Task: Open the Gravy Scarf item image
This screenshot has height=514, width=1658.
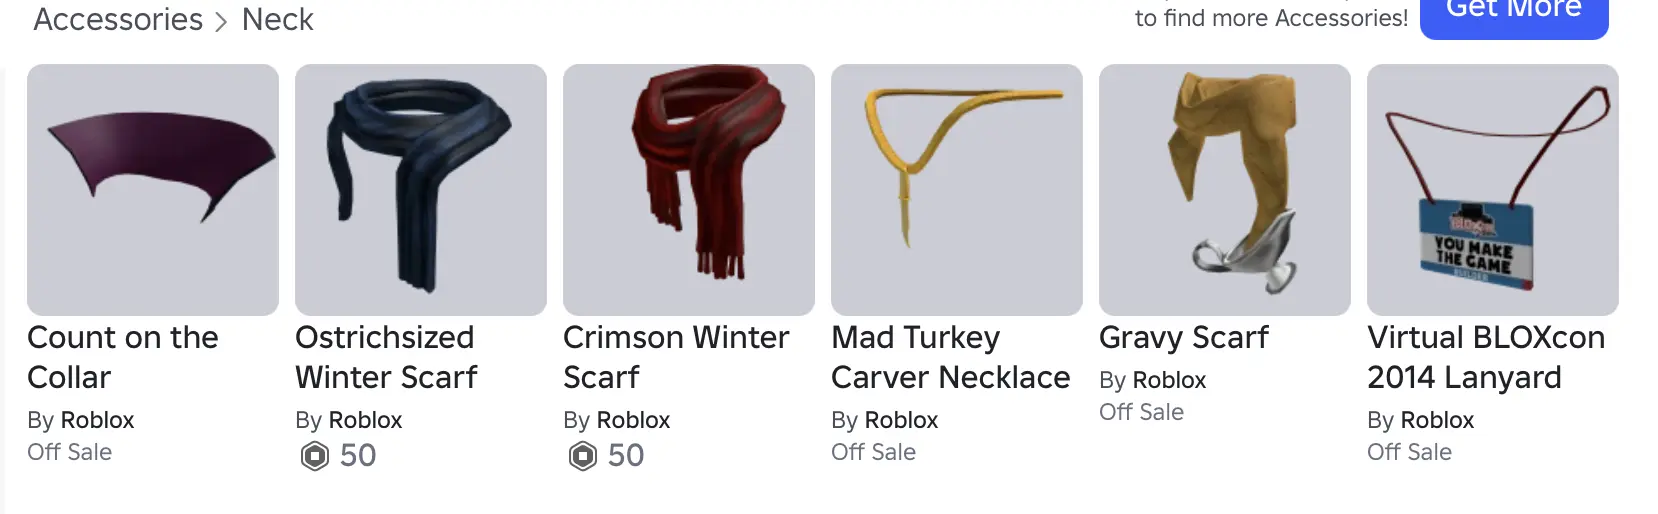Action: point(1225,190)
